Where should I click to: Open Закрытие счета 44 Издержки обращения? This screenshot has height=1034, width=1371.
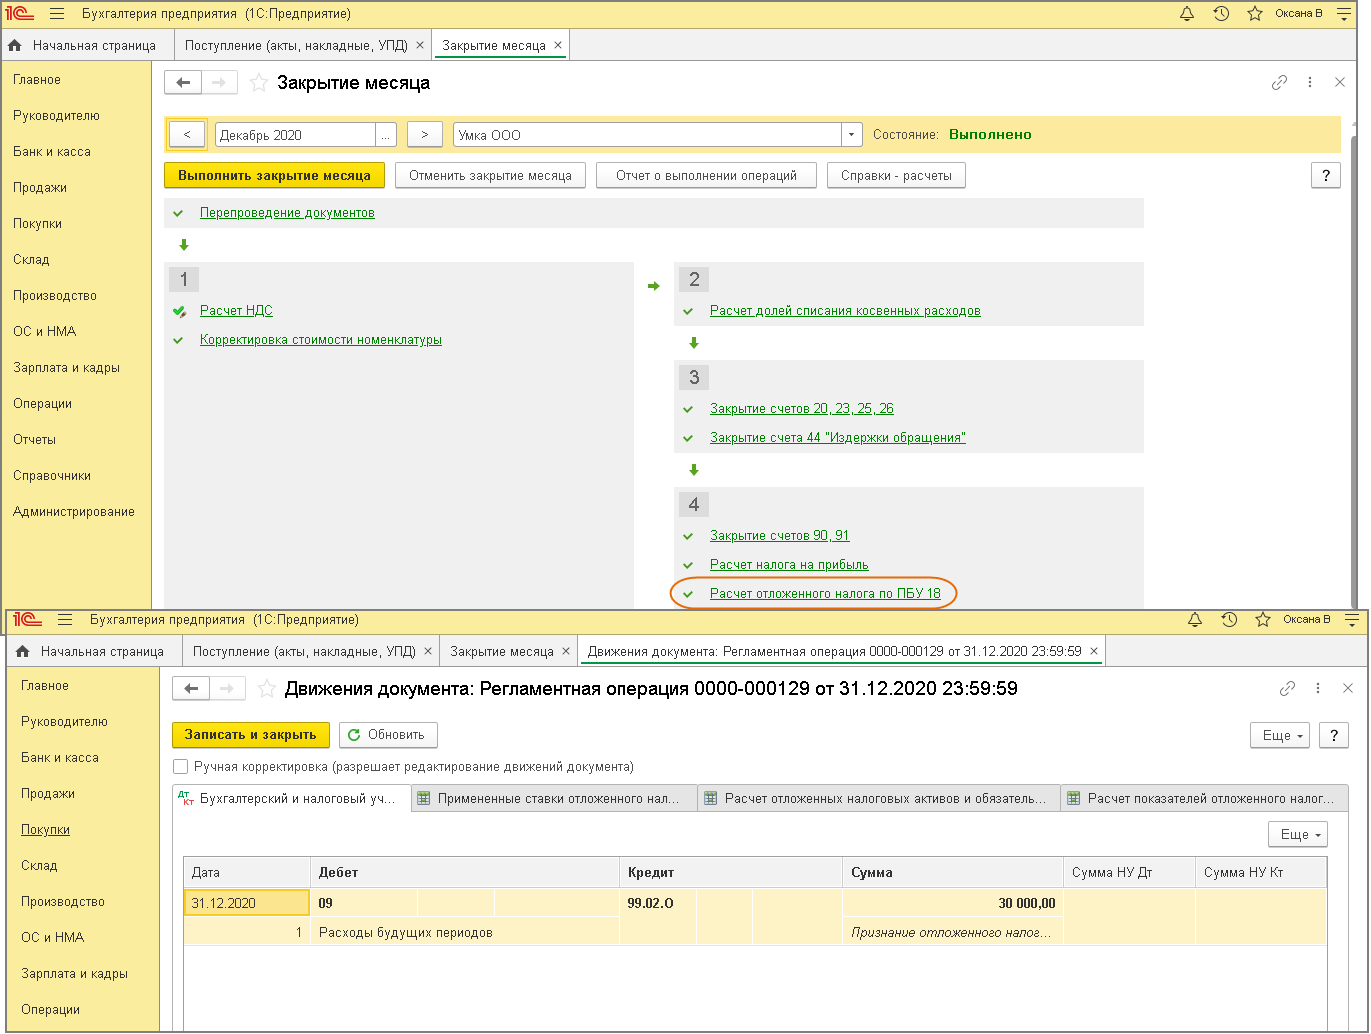coord(838,438)
